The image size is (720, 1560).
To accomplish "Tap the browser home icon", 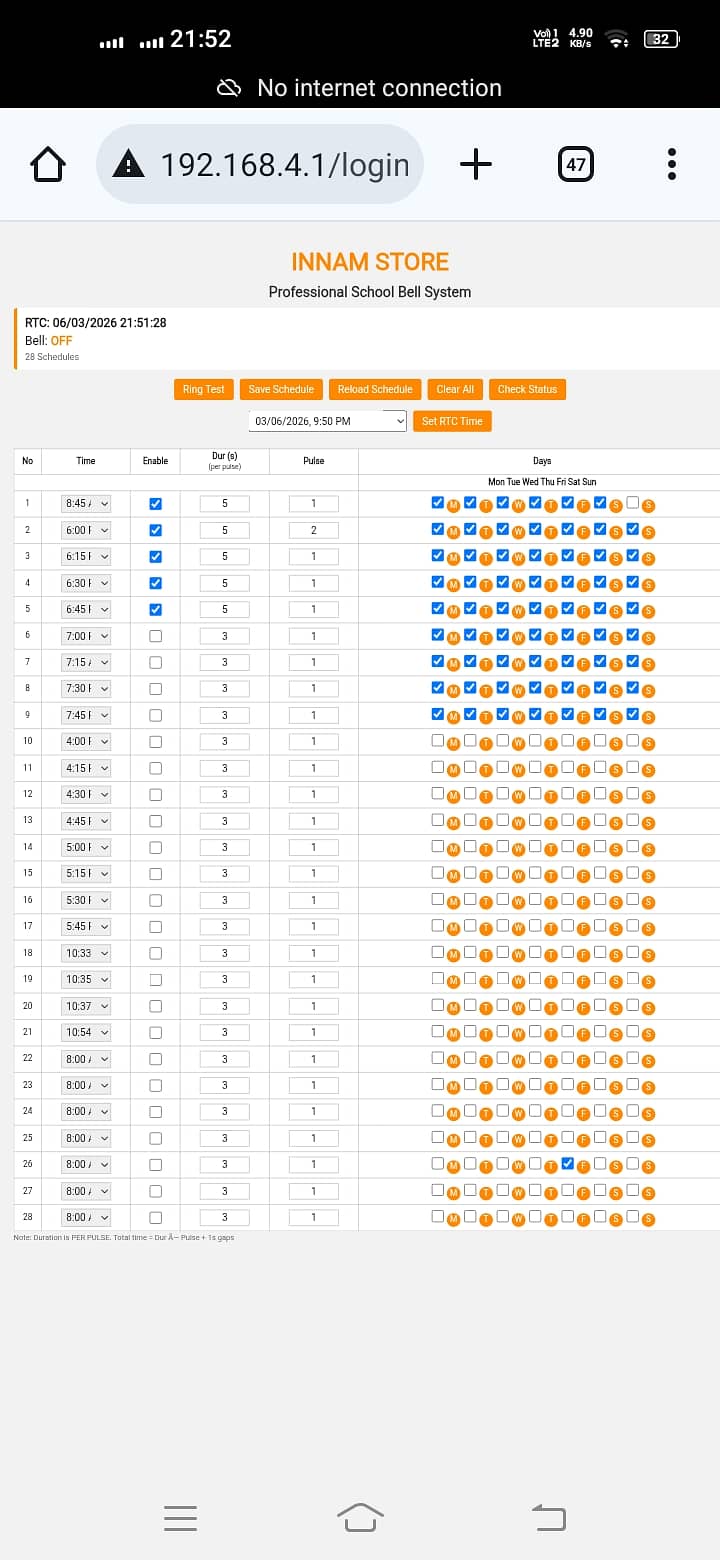I will 48,164.
